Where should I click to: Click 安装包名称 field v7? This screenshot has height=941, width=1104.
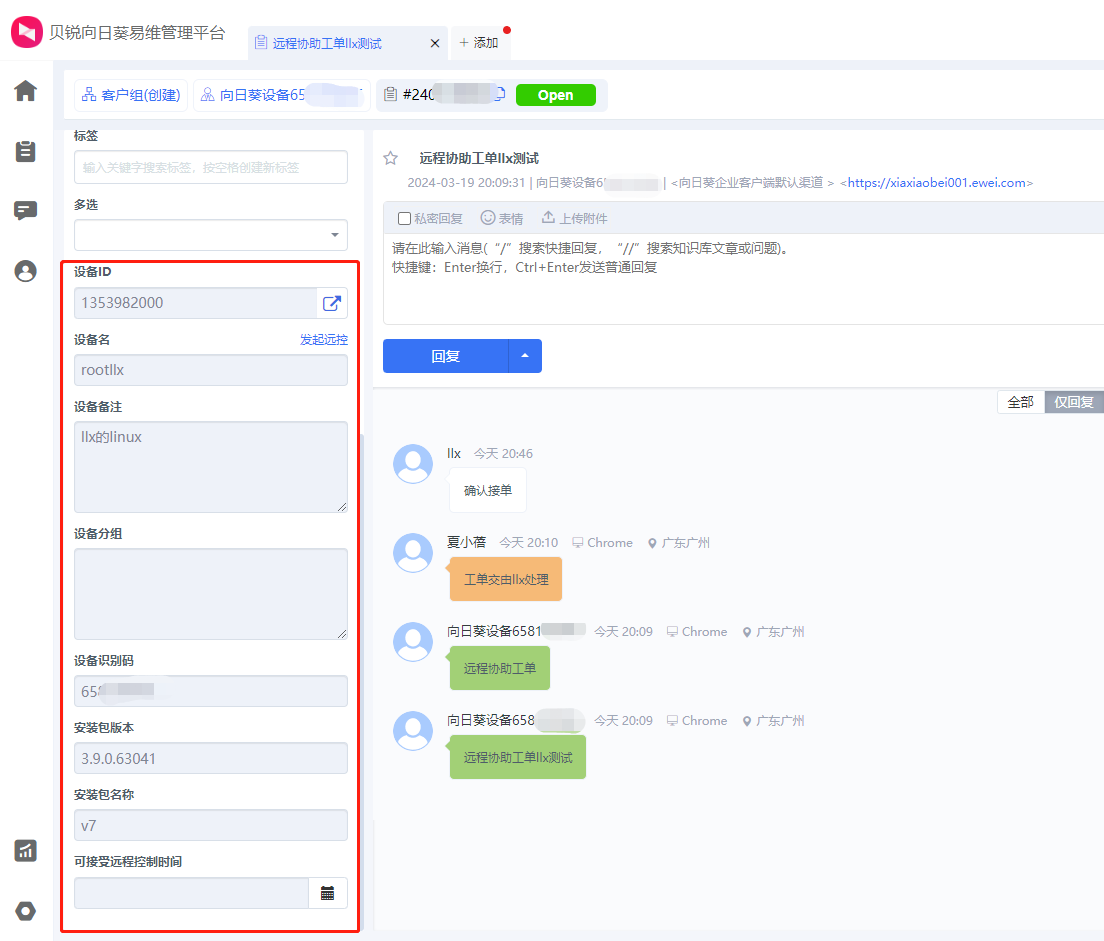(x=211, y=825)
